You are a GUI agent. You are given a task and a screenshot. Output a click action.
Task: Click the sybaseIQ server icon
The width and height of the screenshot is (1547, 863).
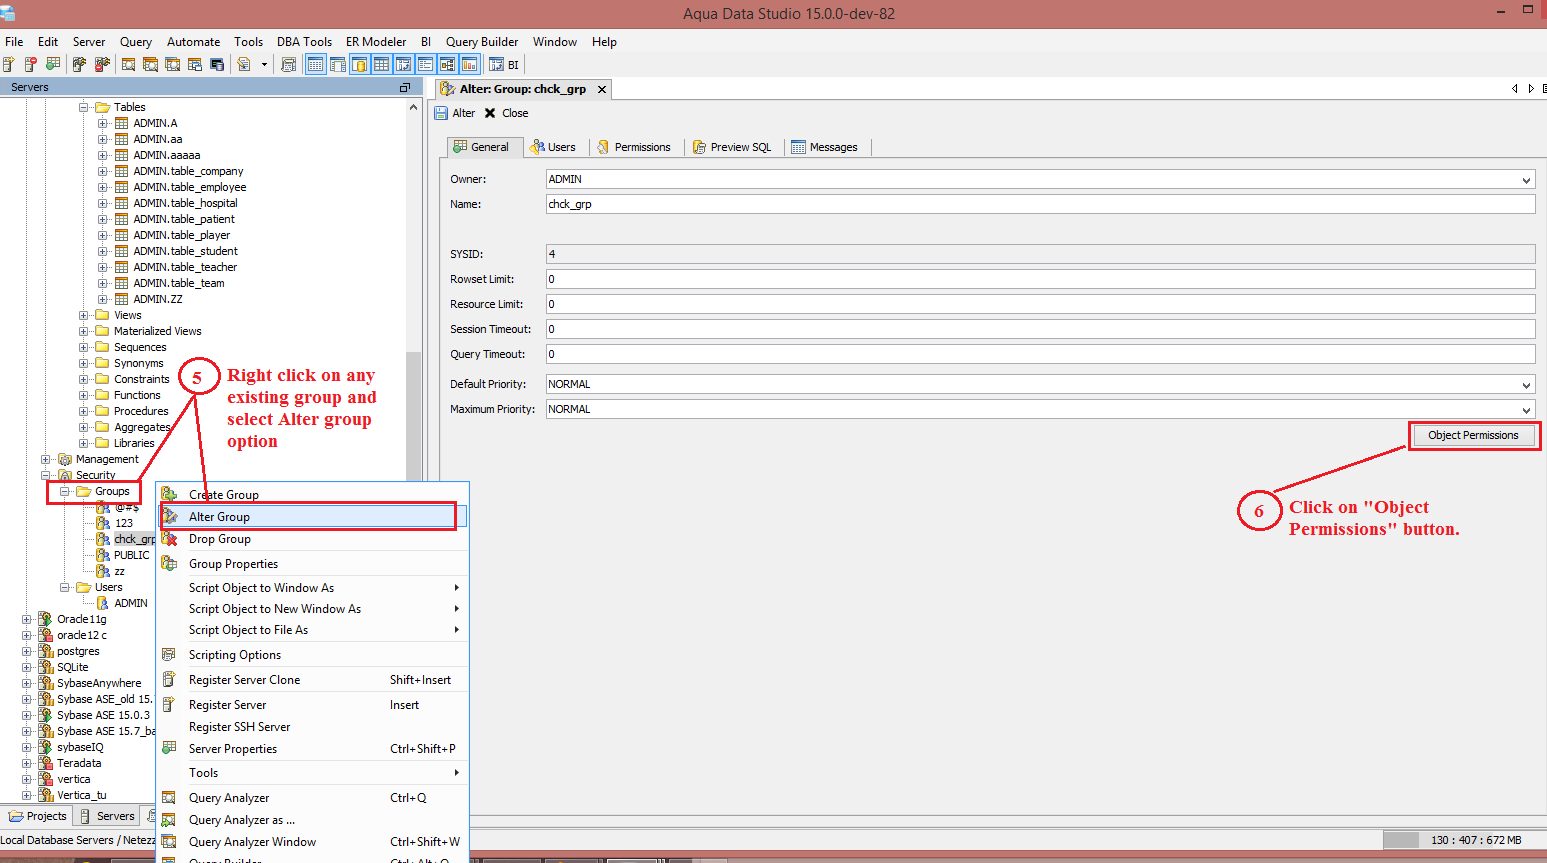pos(45,747)
